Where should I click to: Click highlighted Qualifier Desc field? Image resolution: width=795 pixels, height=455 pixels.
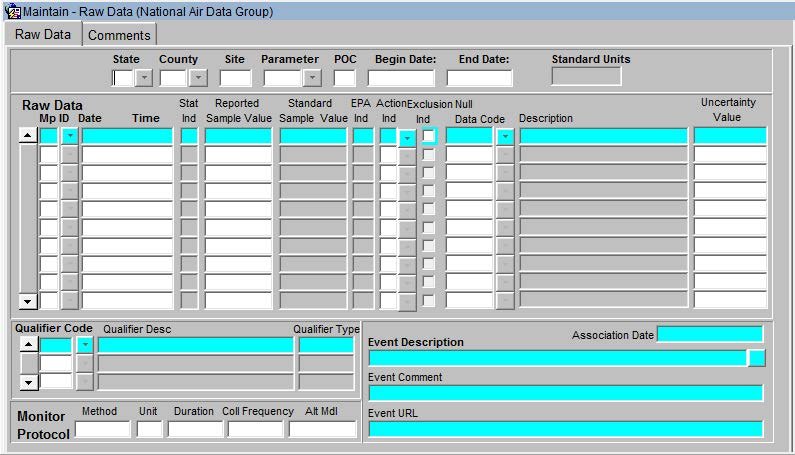(x=196, y=345)
